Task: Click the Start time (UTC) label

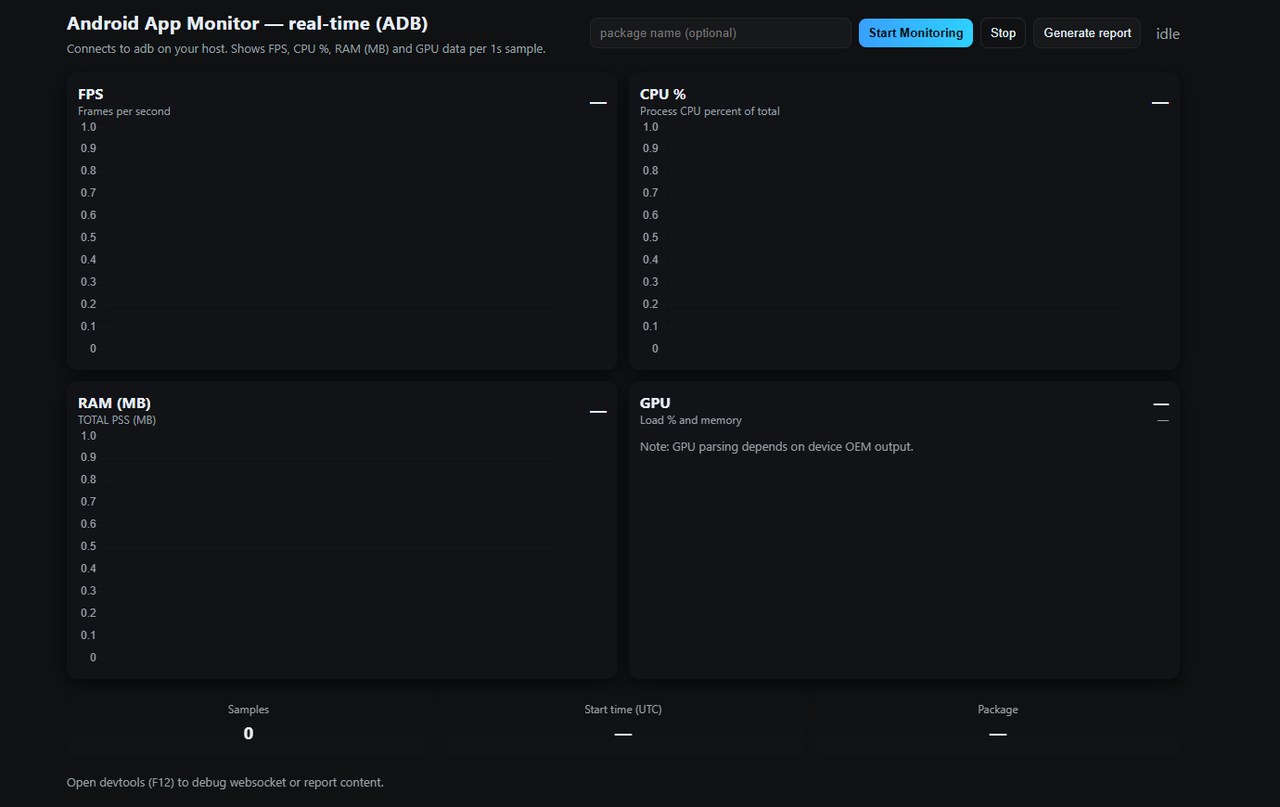Action: pyautogui.click(x=623, y=710)
